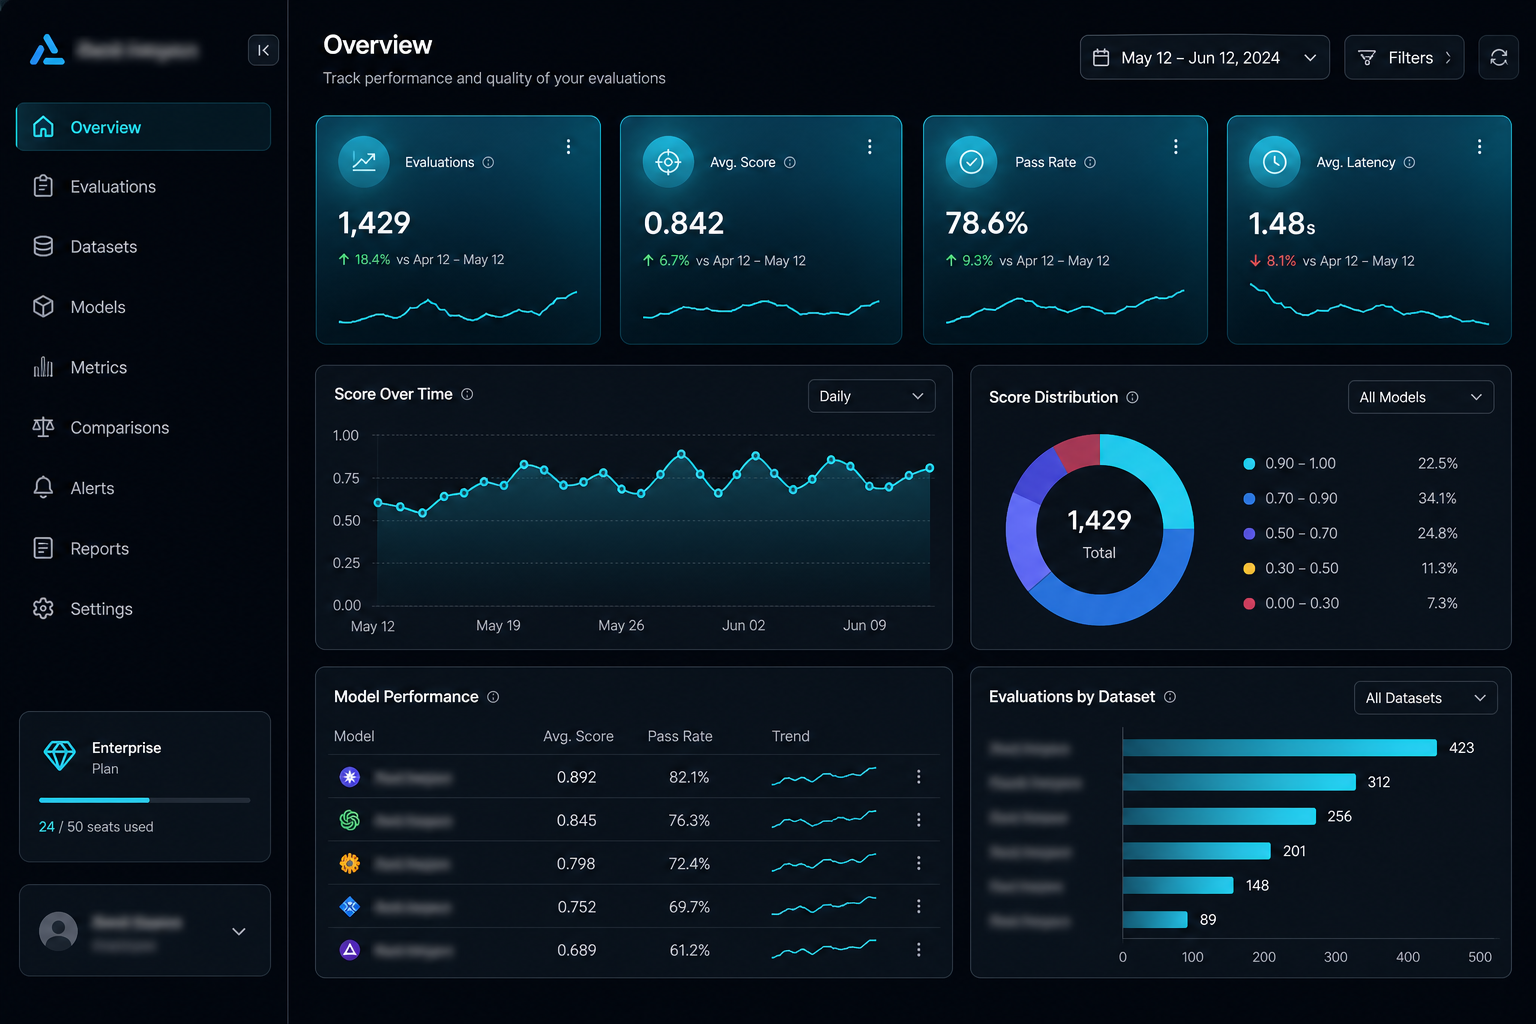Click the Pass Rate checkmark icon
This screenshot has width=1536, height=1024.
click(971, 162)
